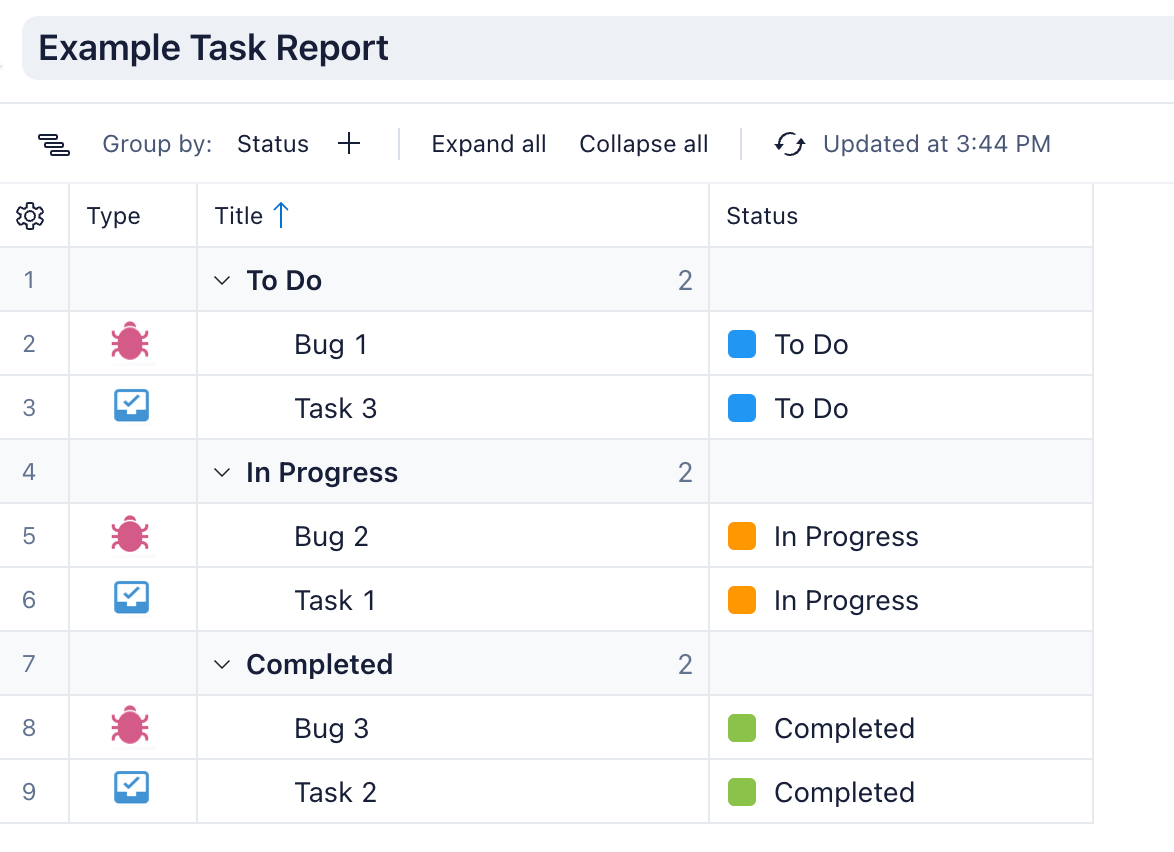Collapse the Completed group
Viewport: 1174px width, 852px height.
click(x=222, y=665)
